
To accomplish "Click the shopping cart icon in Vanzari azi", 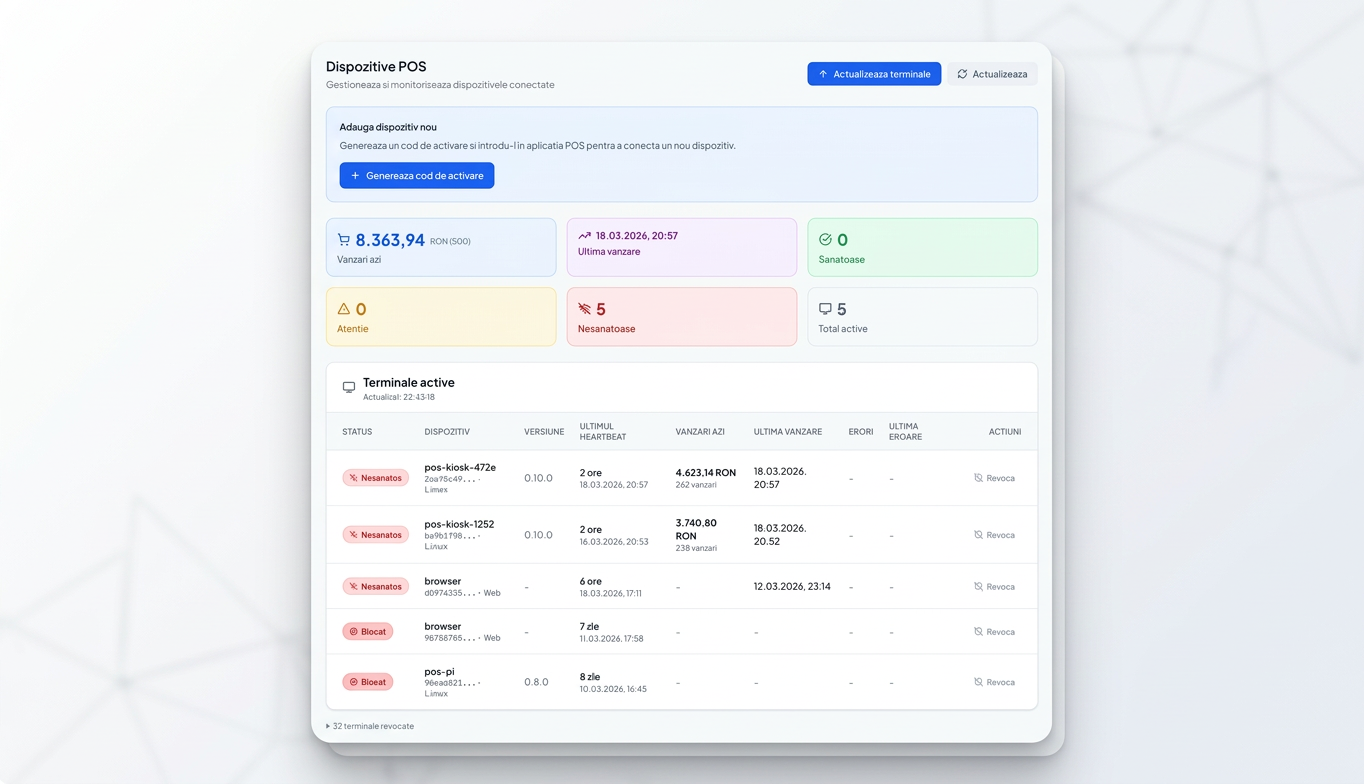I will 344,240.
